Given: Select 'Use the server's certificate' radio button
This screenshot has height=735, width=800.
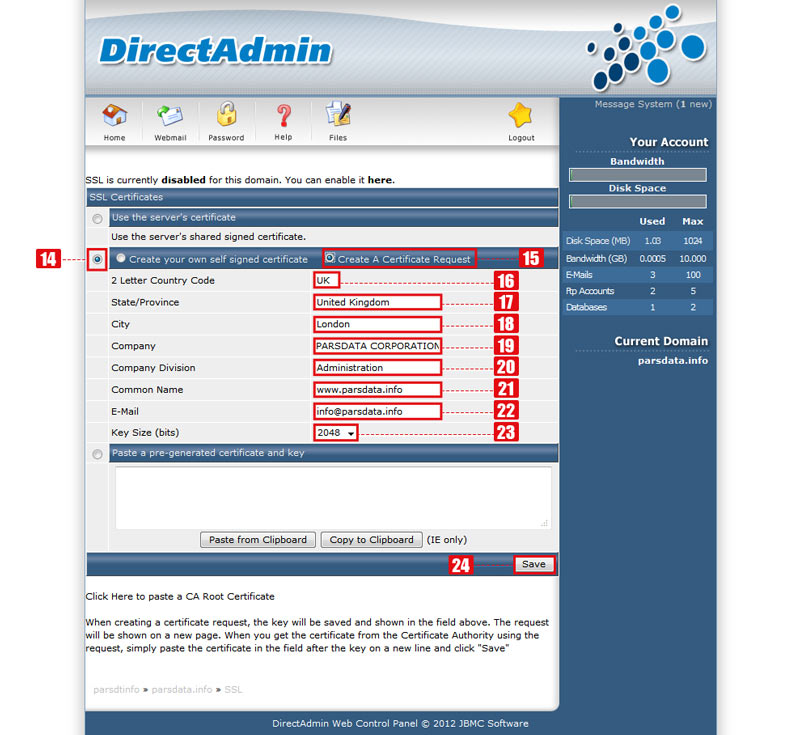Looking at the screenshot, I should 97,219.
